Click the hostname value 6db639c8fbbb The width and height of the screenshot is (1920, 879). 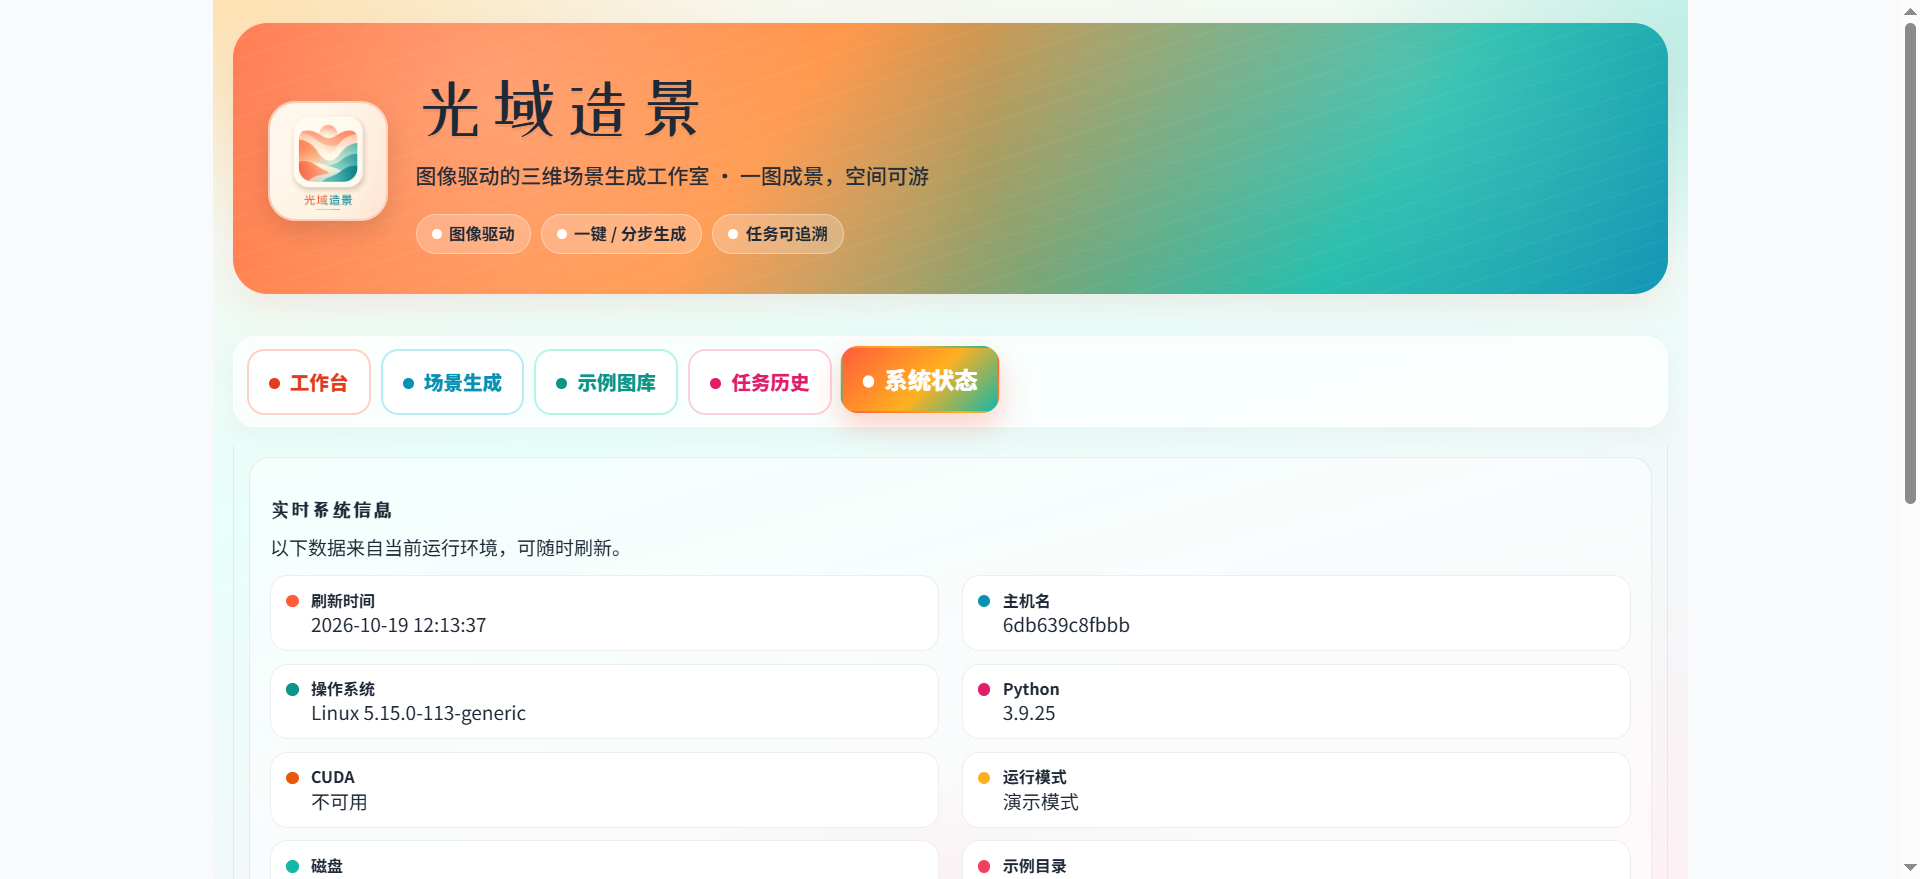point(1066,625)
